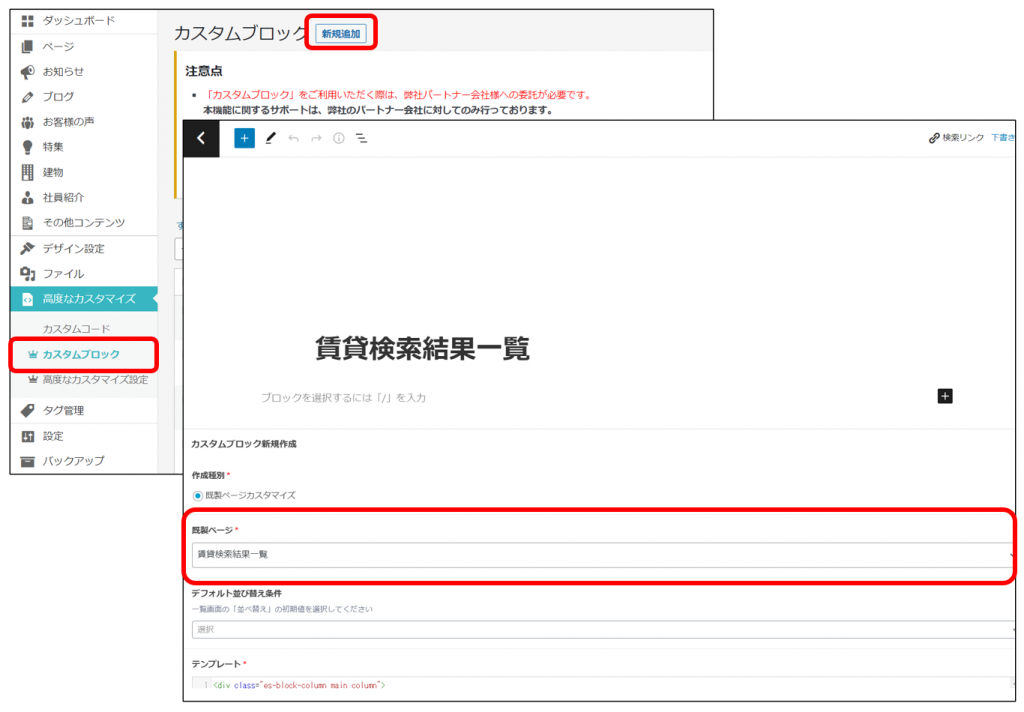1024x712 pixels.
Task: Click the undo arrow icon
Action: pos(293,138)
